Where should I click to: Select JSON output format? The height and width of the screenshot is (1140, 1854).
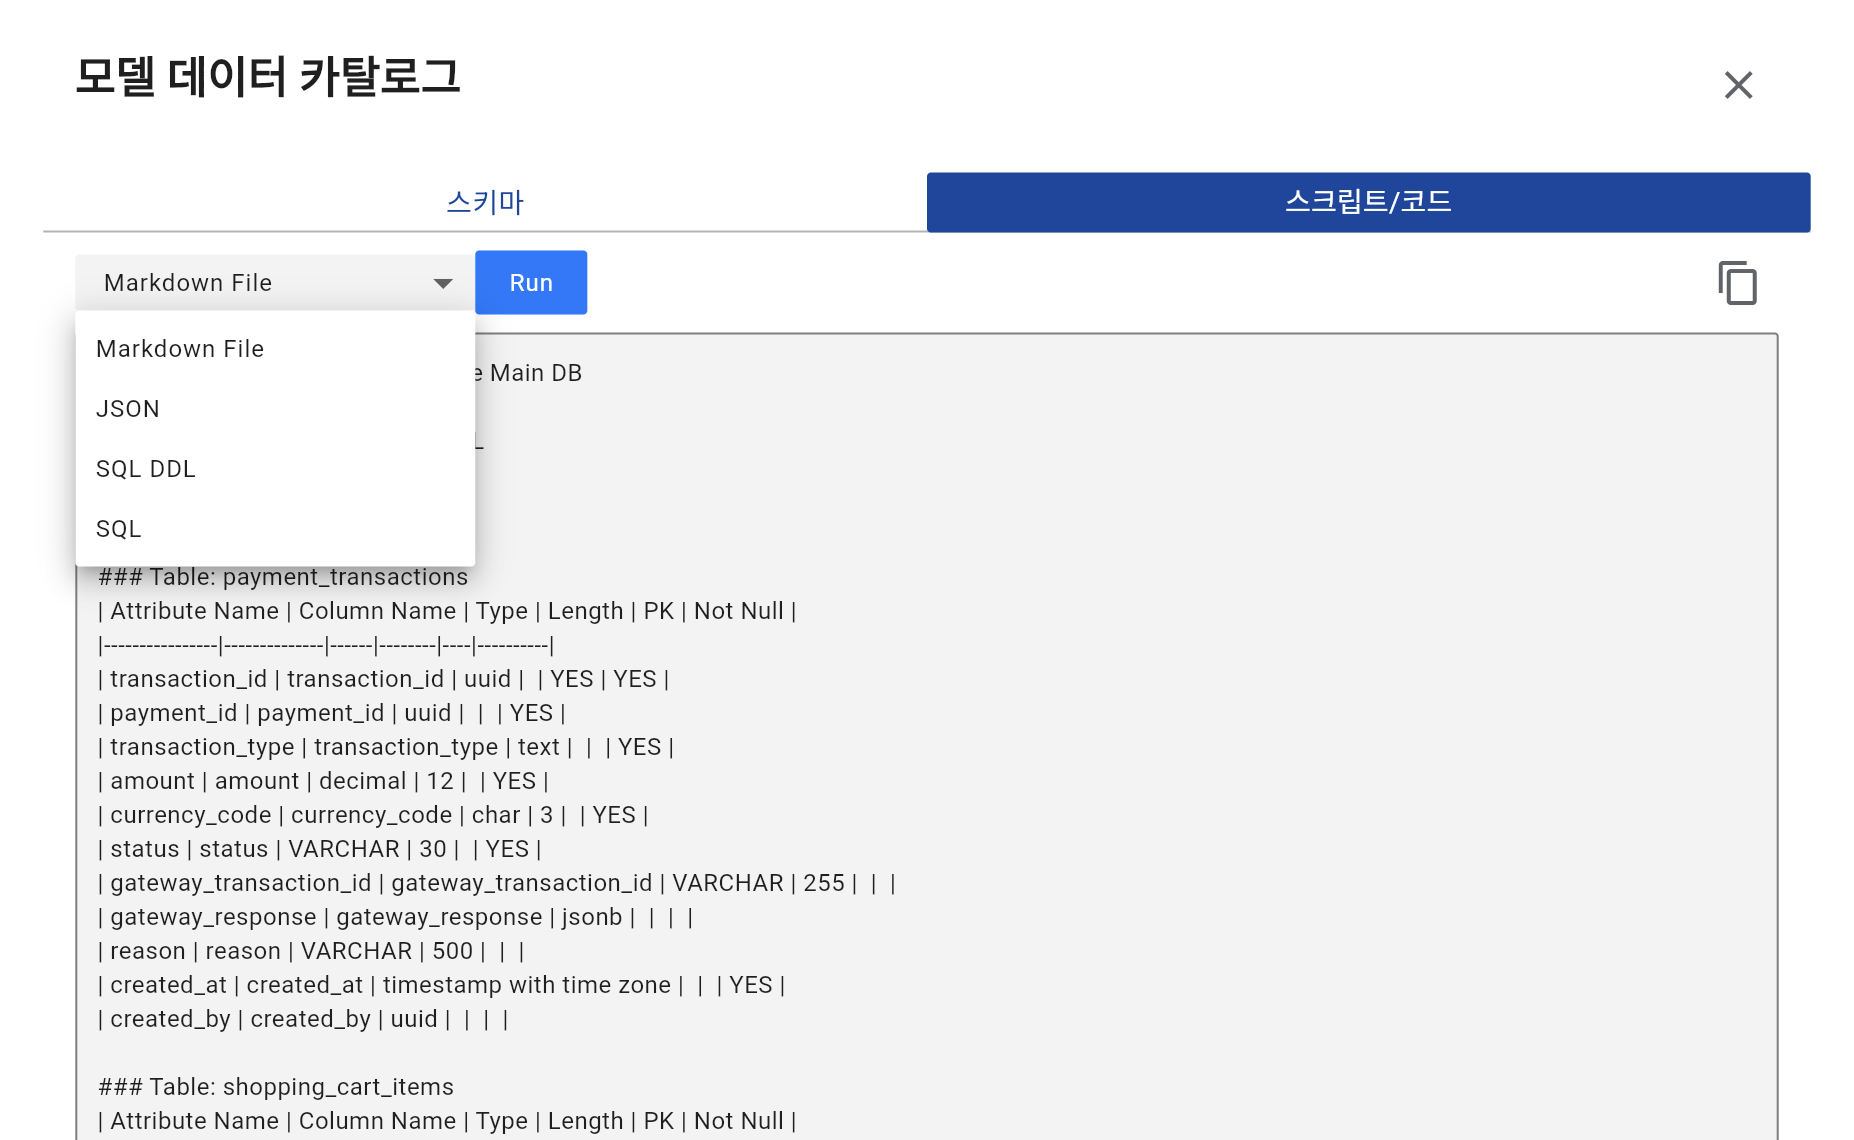pos(128,408)
